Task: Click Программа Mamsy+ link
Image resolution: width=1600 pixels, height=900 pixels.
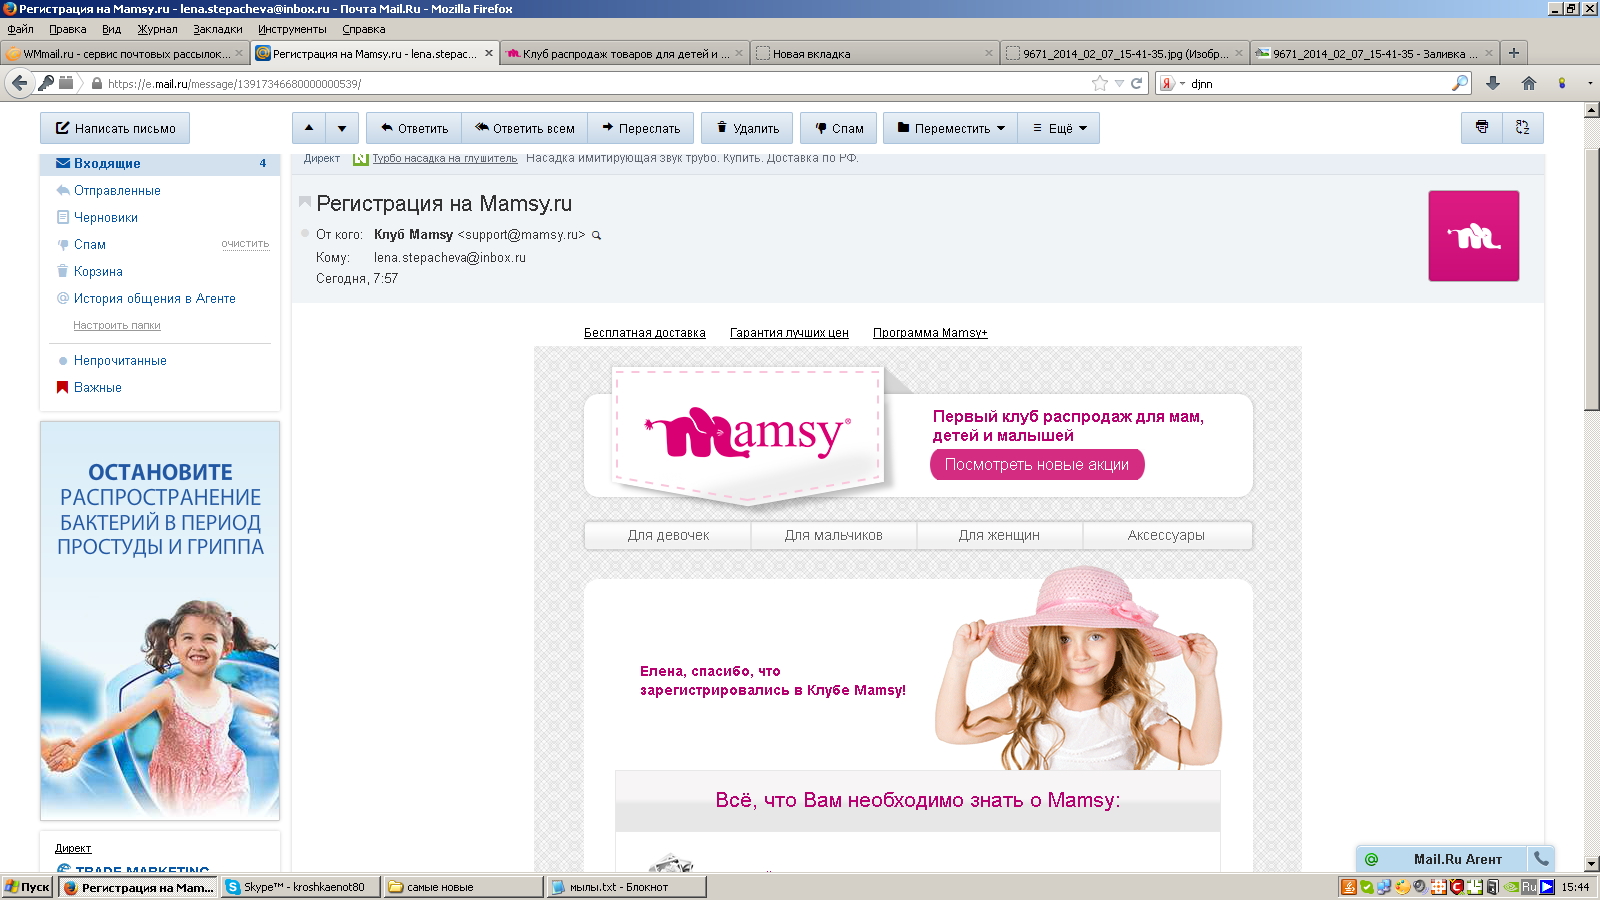Action: 930,333
